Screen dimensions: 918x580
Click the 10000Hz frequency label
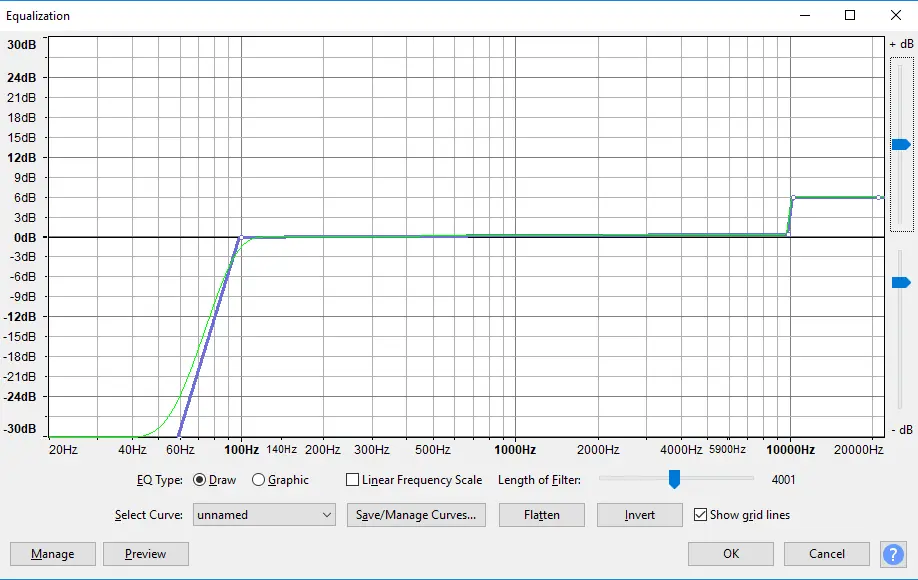tap(790, 449)
